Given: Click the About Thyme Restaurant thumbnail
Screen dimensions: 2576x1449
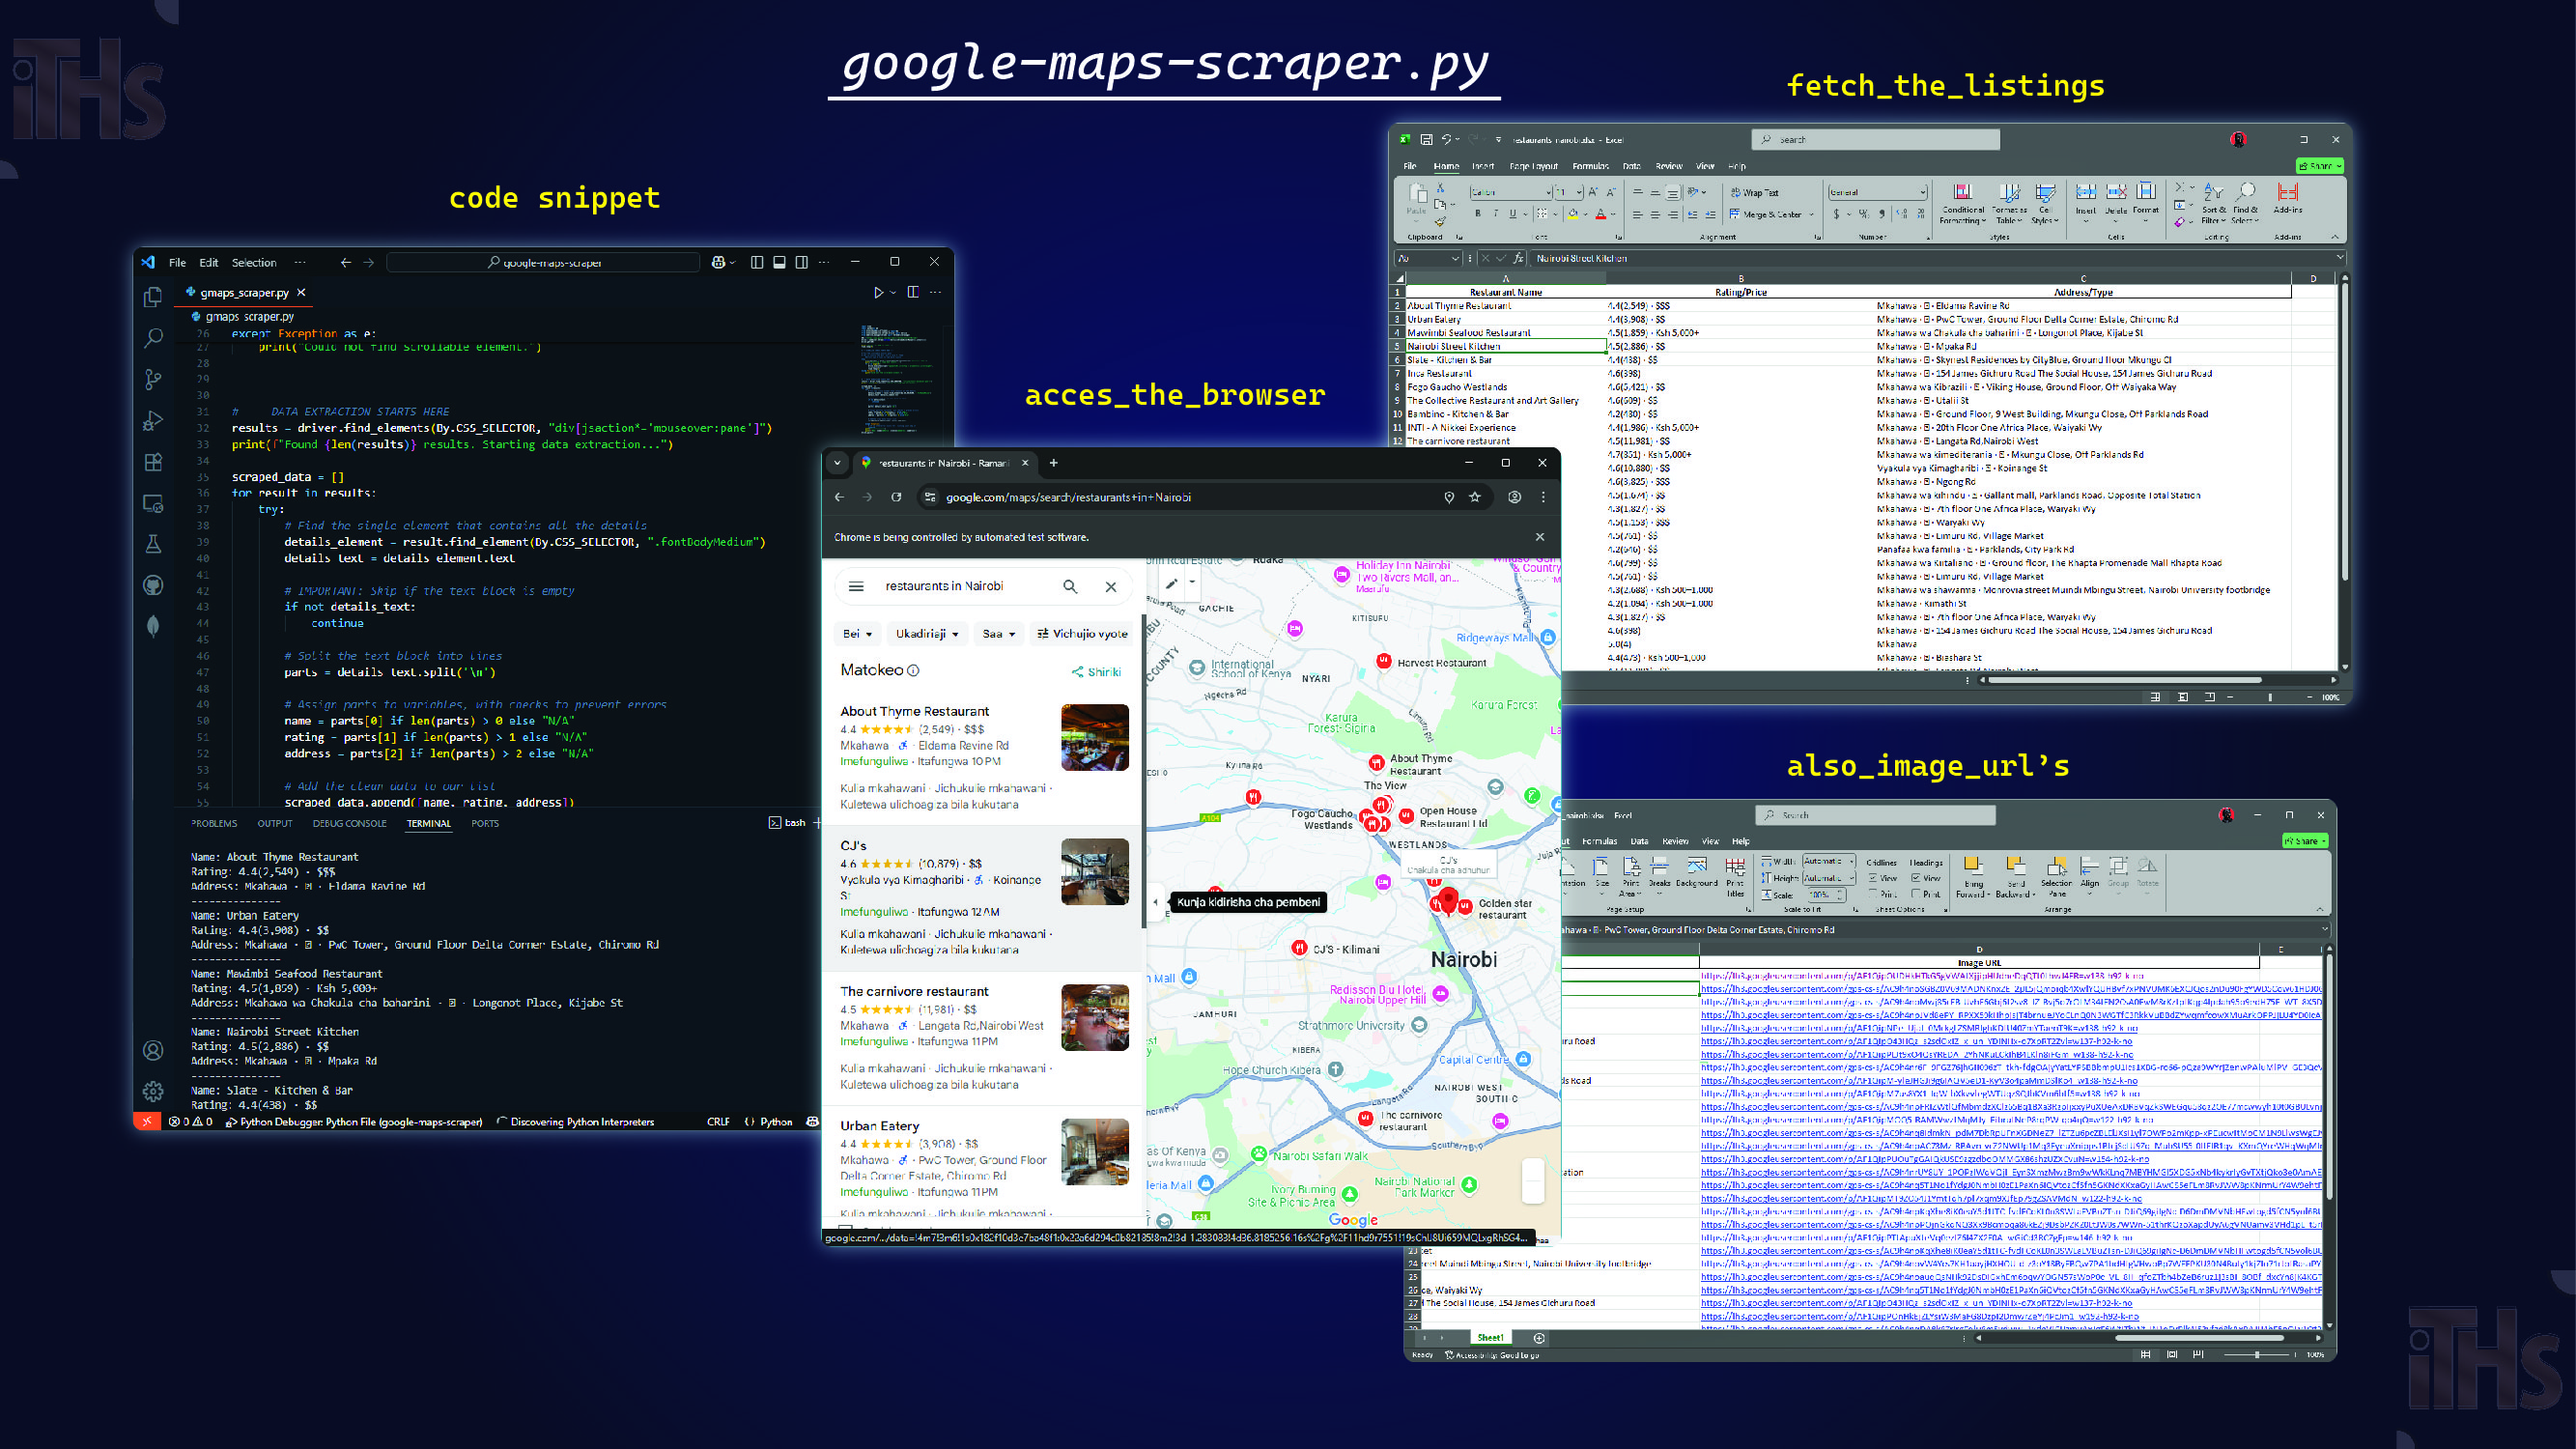Looking at the screenshot, I should pos(1094,737).
